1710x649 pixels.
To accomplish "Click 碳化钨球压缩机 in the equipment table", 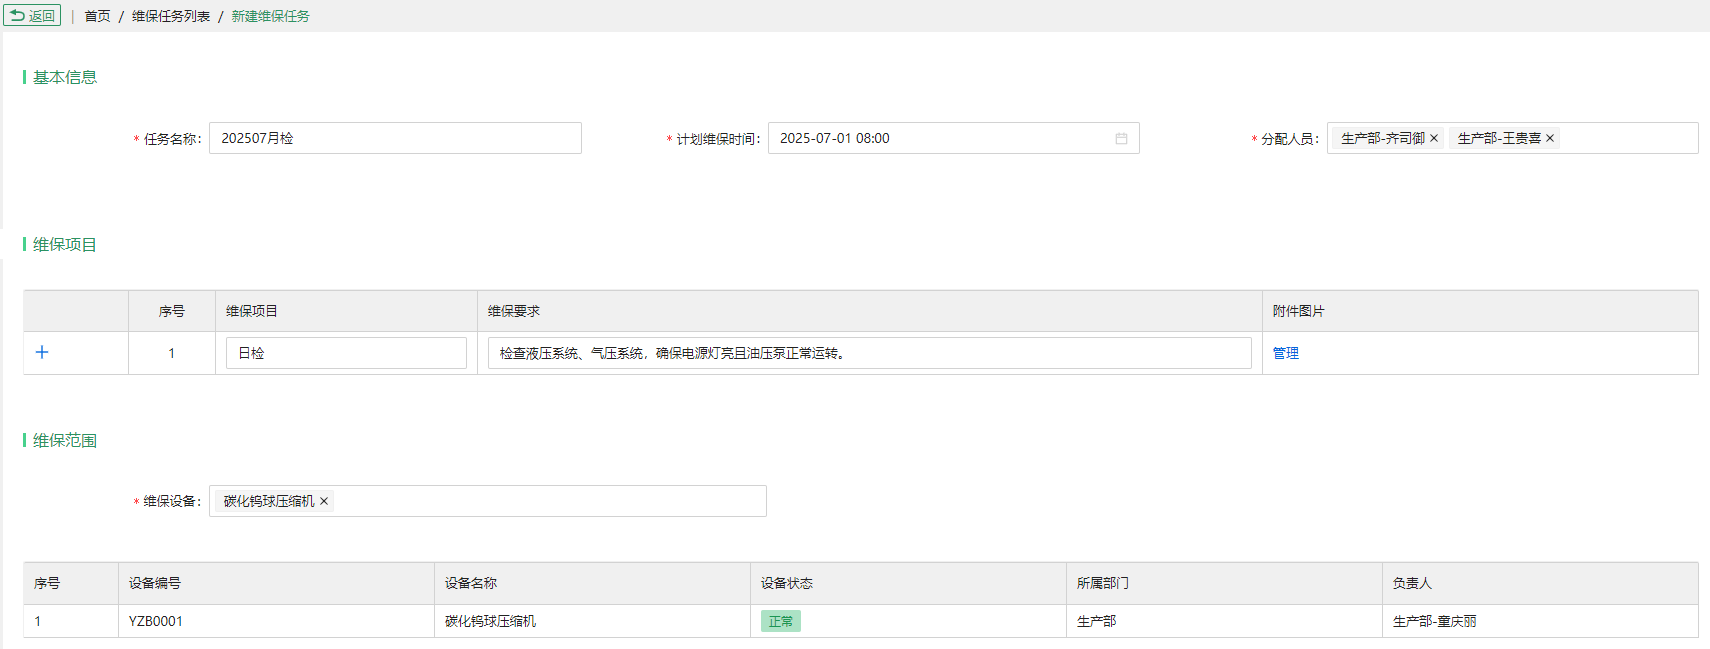I will click(x=491, y=621).
